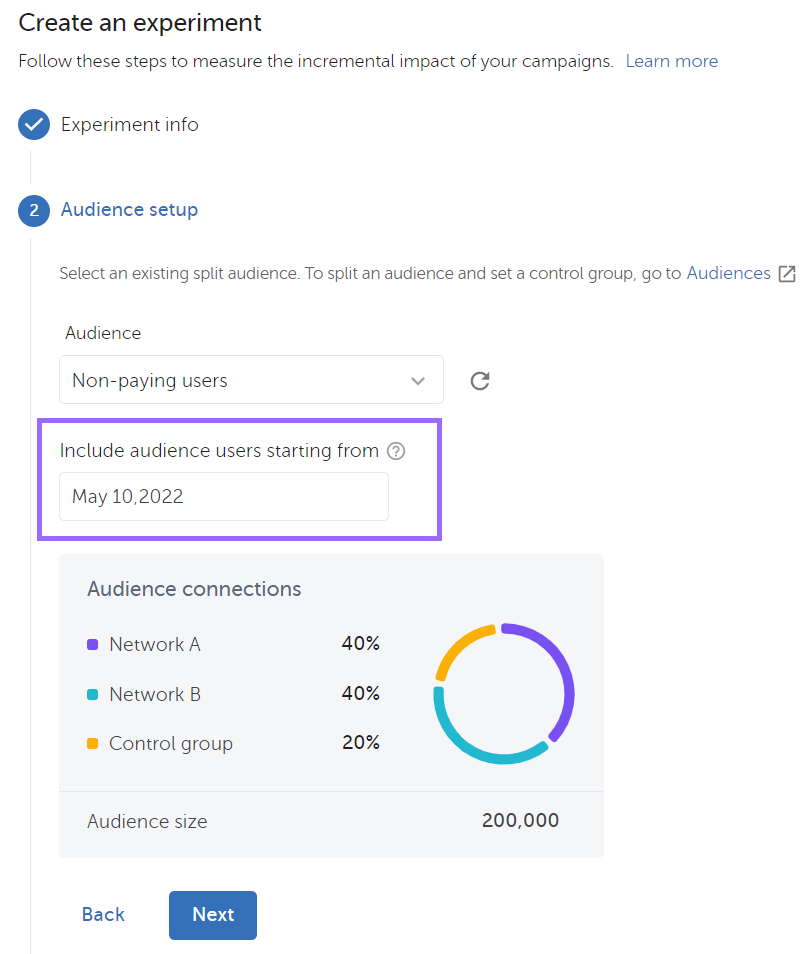Viewport: 812px width, 954px height.
Task: Click the Control group yellow color swatch
Action: pyautogui.click(x=93, y=744)
